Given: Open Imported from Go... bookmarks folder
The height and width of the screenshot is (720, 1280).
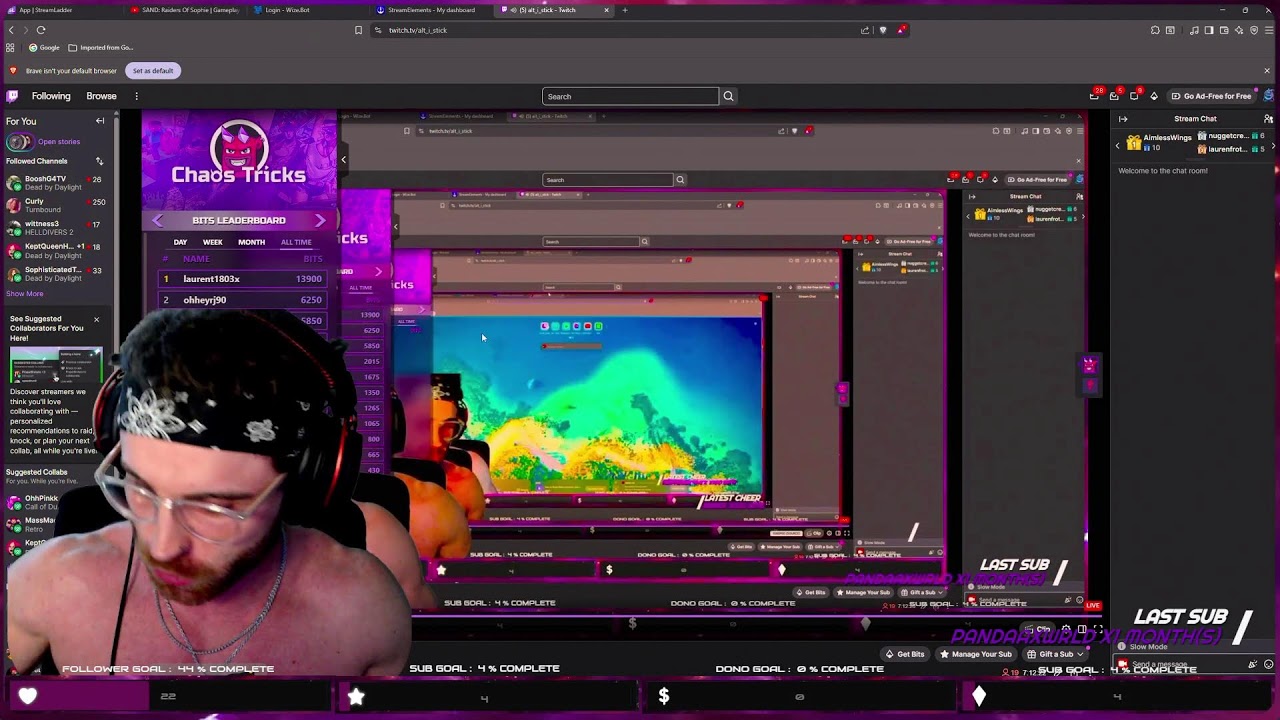Looking at the screenshot, I should (100, 47).
